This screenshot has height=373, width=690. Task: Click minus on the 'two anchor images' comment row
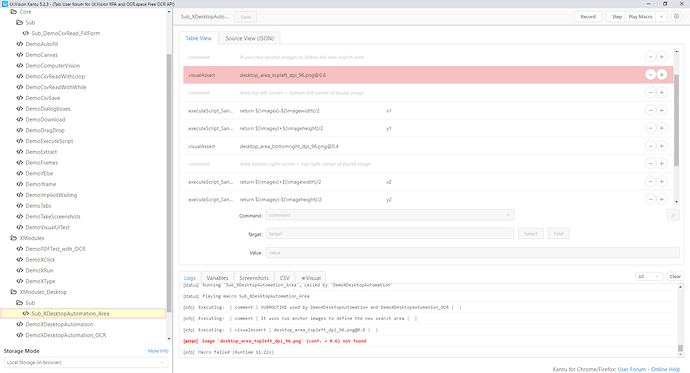(650, 57)
